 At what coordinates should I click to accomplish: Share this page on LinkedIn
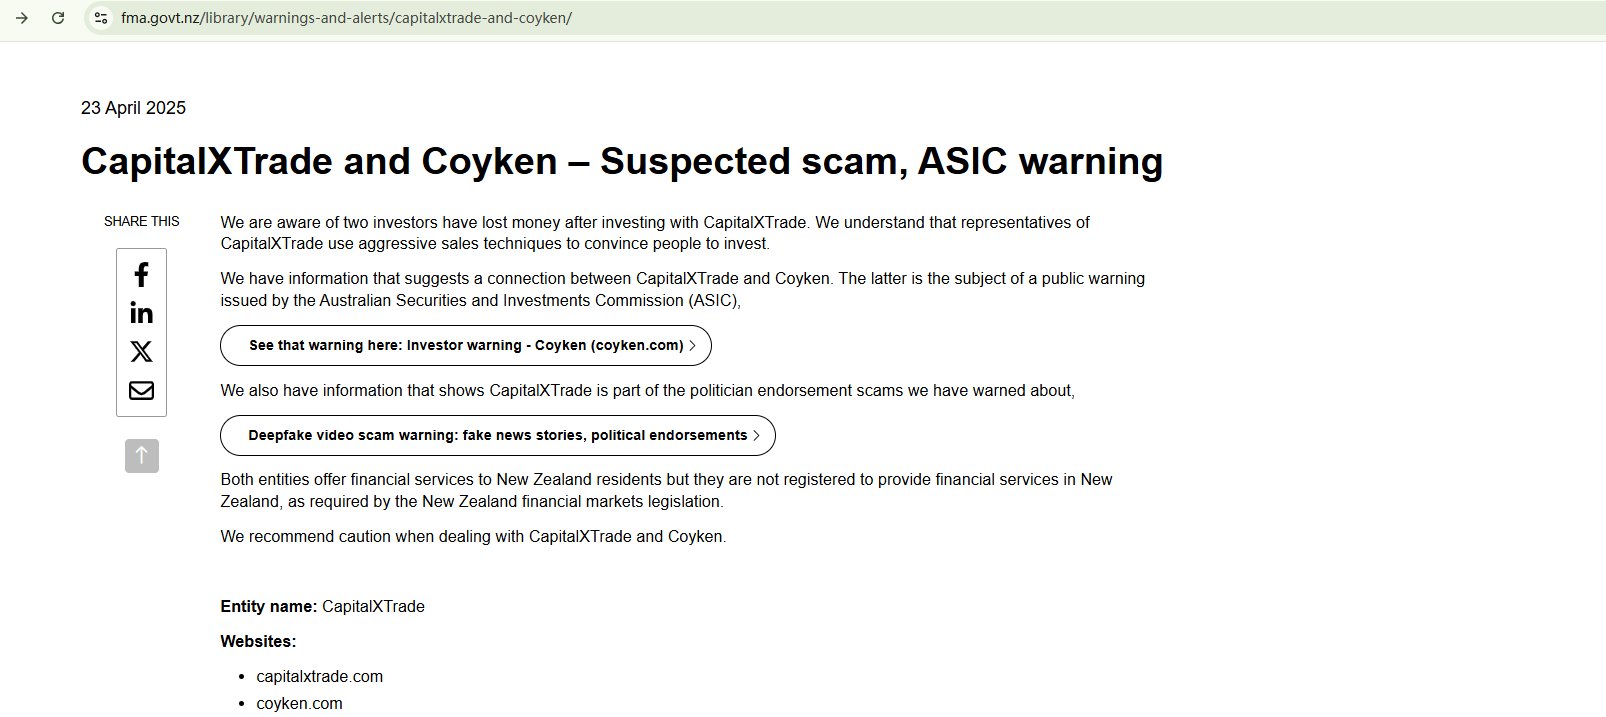(x=141, y=313)
